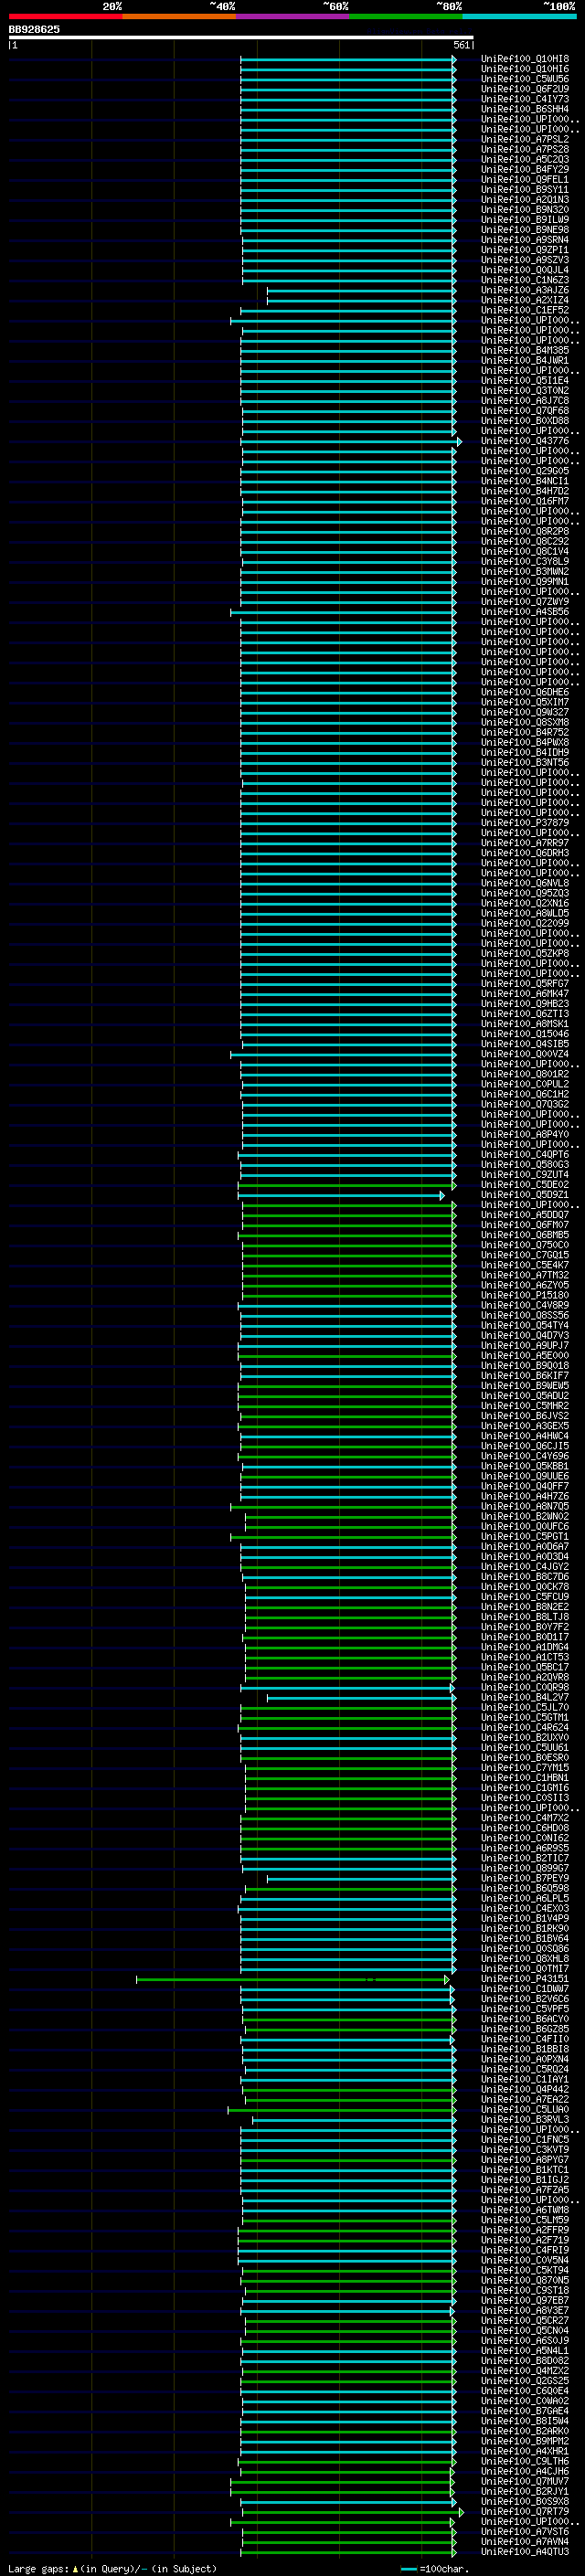
Task: Select the UniRef100_A5C2Q3 label
Action: [x=525, y=159]
